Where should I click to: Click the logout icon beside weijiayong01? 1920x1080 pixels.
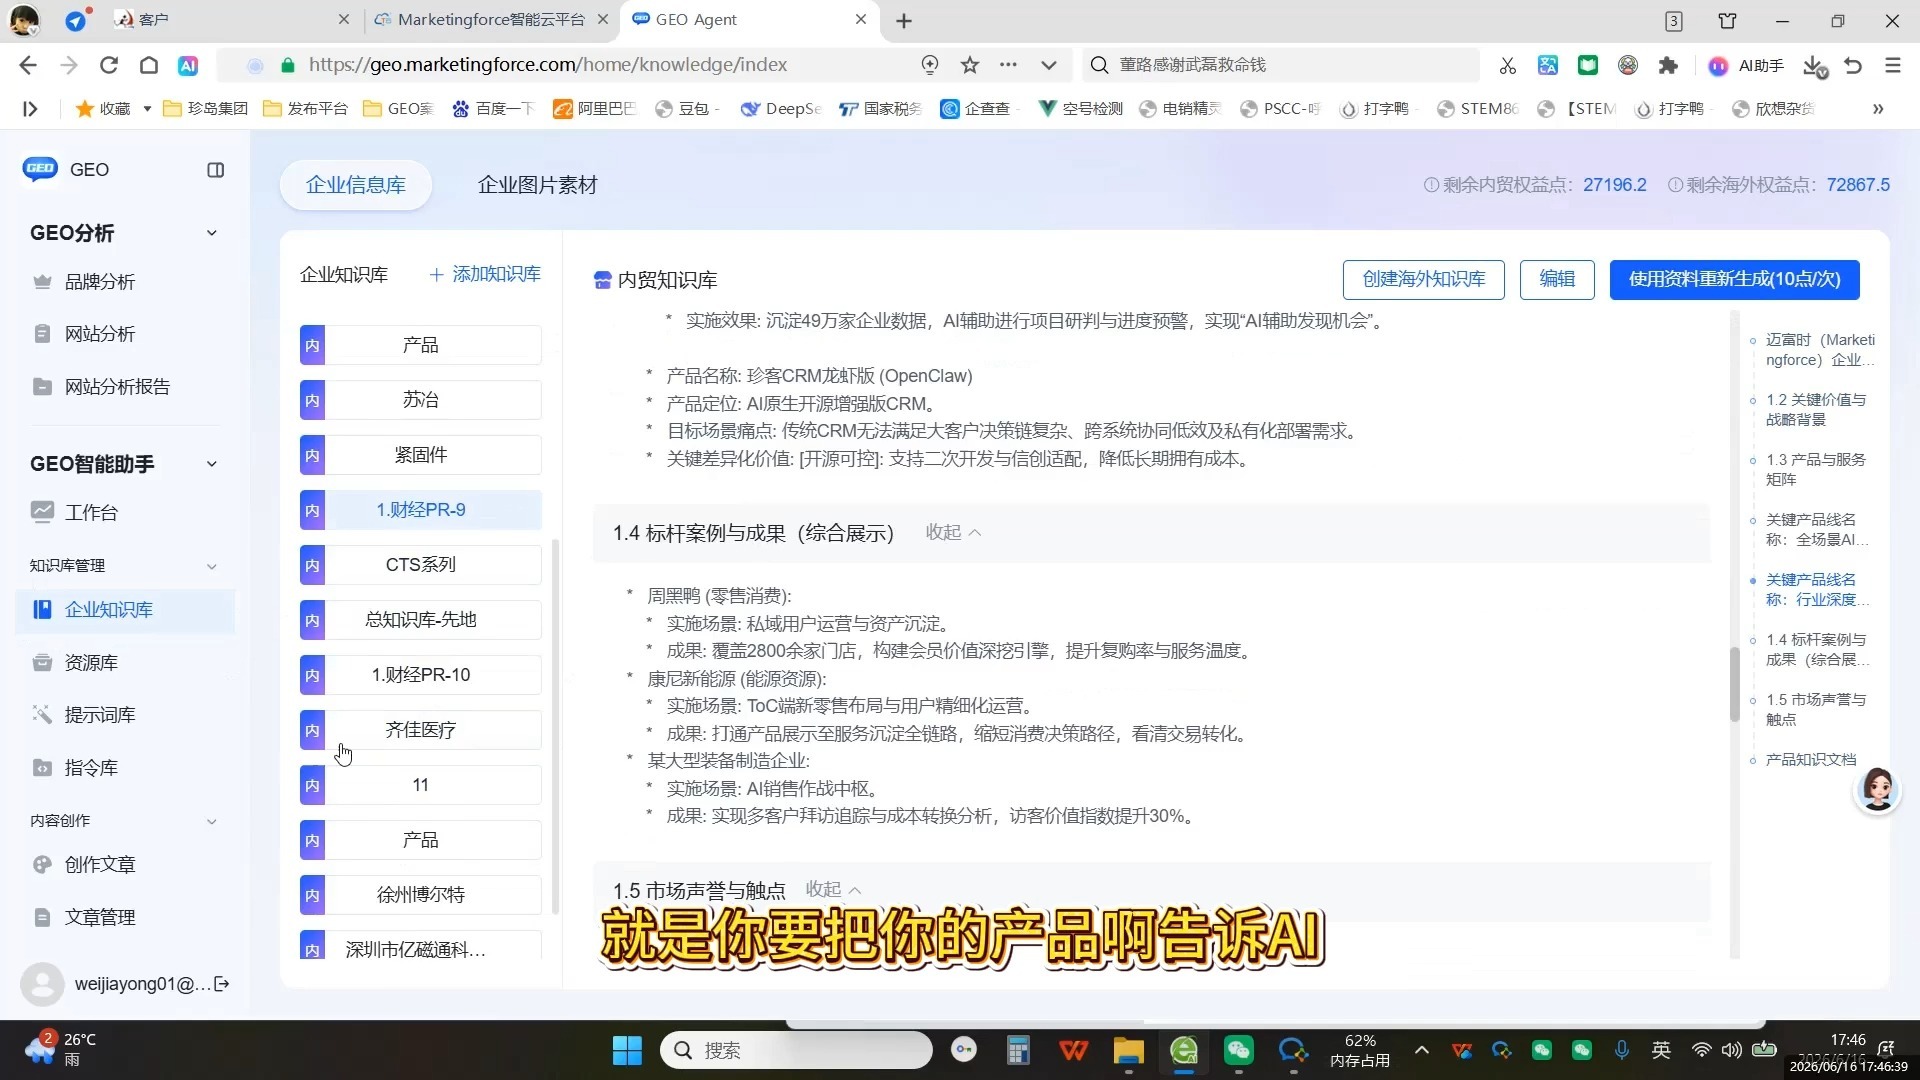222,984
